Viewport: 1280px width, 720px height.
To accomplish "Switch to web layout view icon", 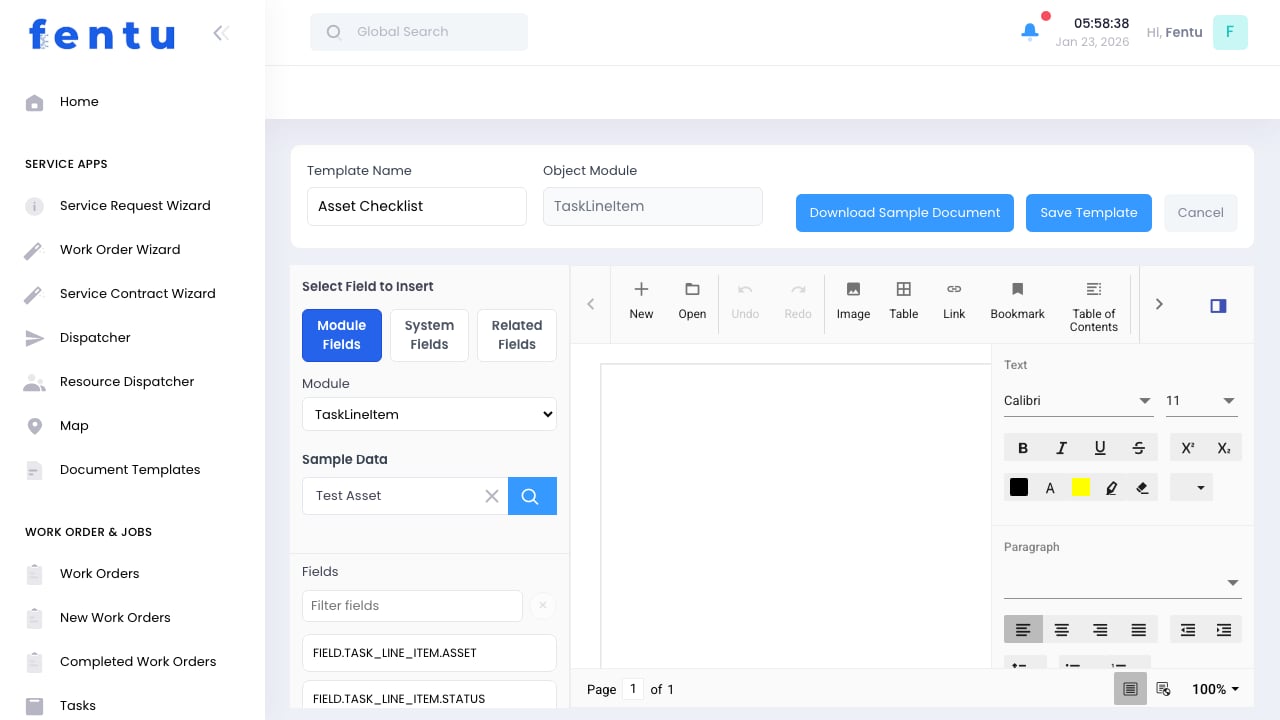I will coord(1163,689).
